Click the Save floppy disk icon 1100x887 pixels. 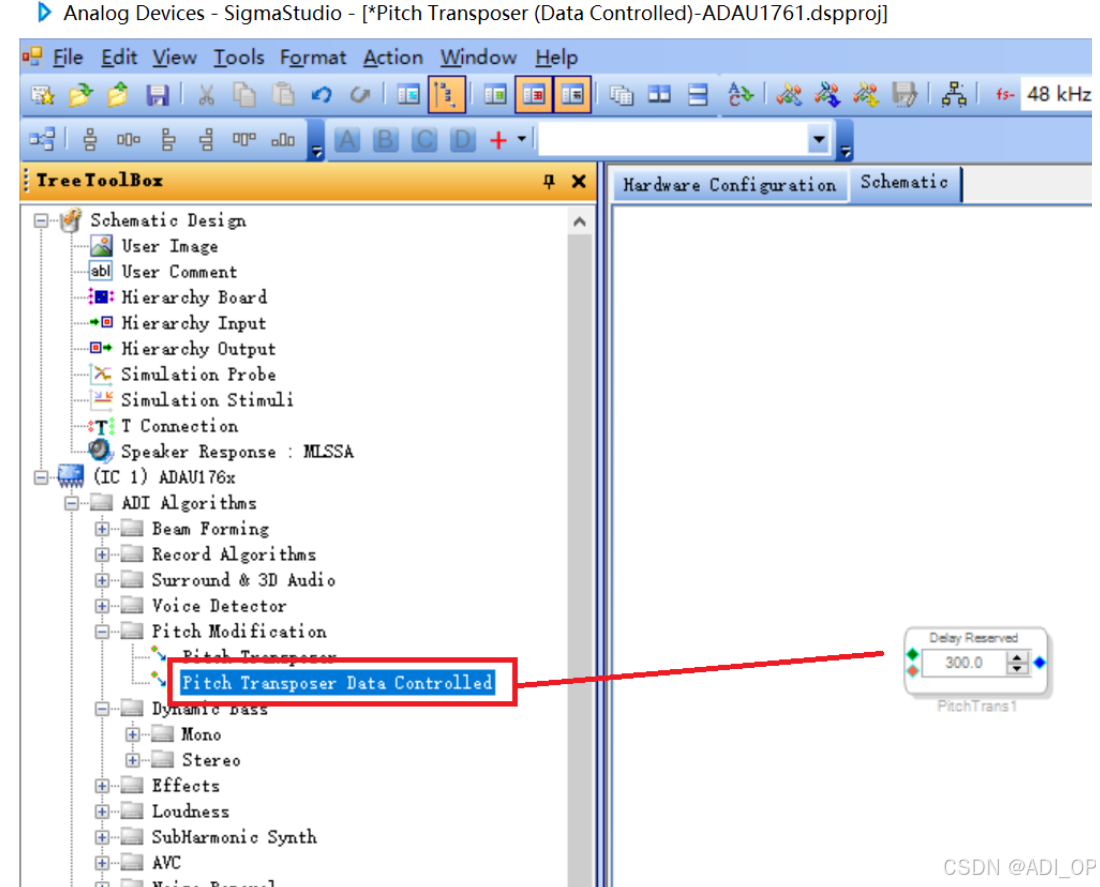tap(157, 95)
